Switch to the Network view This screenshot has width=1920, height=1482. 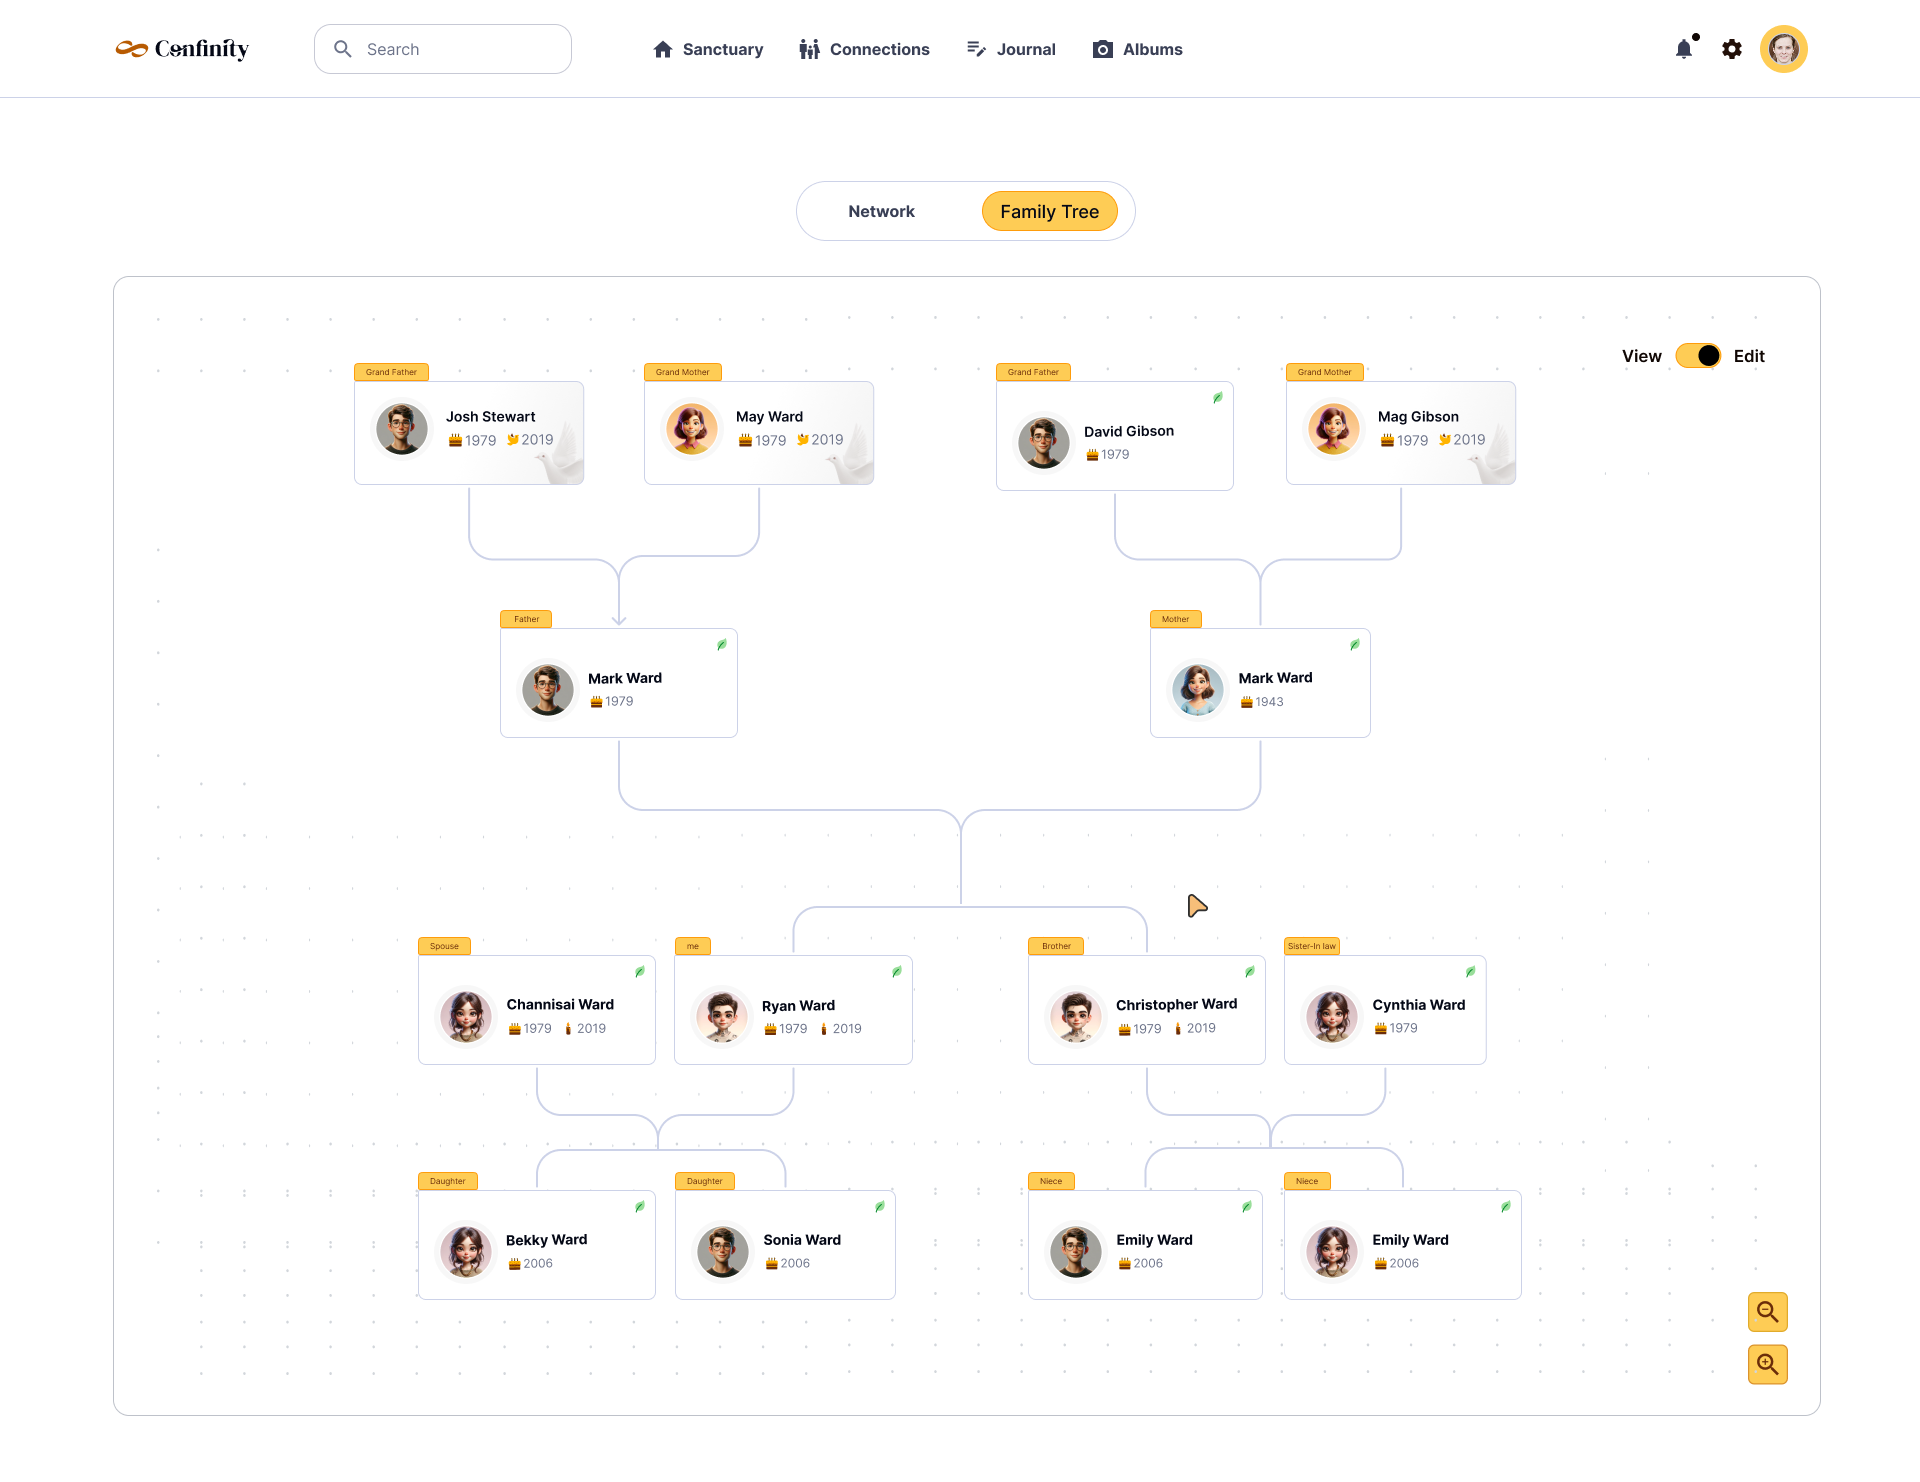(881, 211)
